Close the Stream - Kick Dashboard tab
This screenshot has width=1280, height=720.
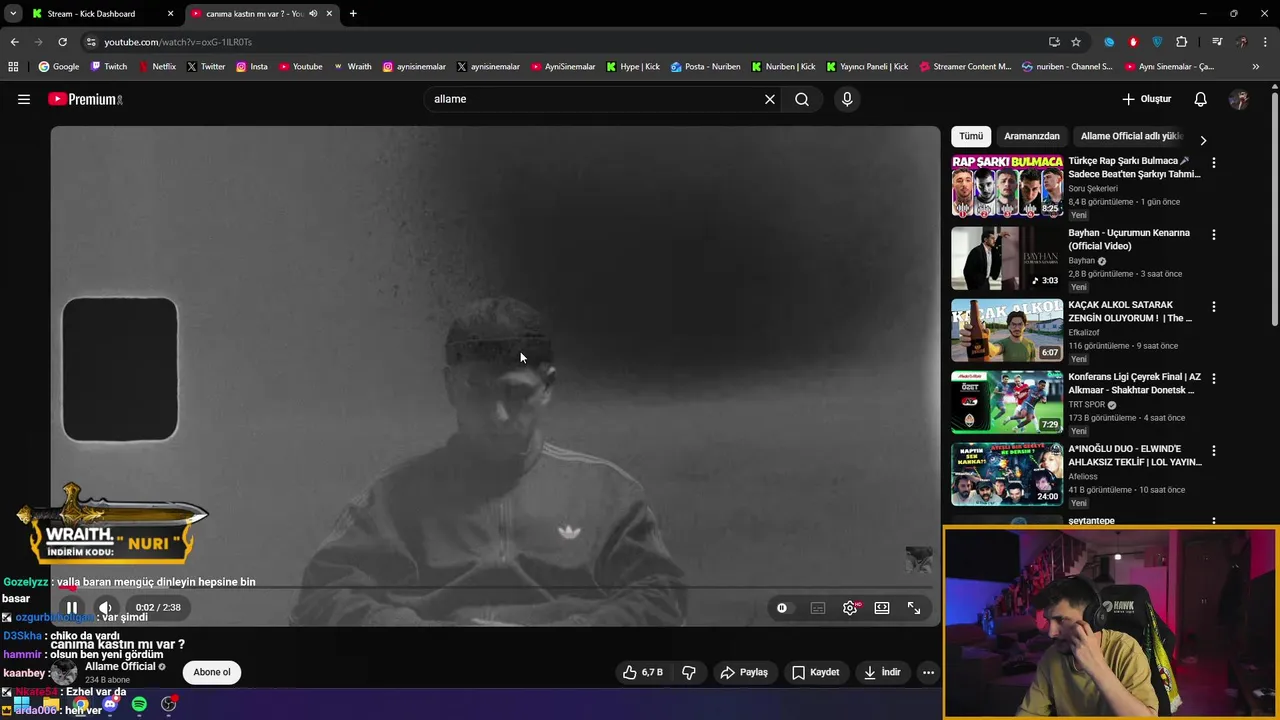click(x=170, y=14)
